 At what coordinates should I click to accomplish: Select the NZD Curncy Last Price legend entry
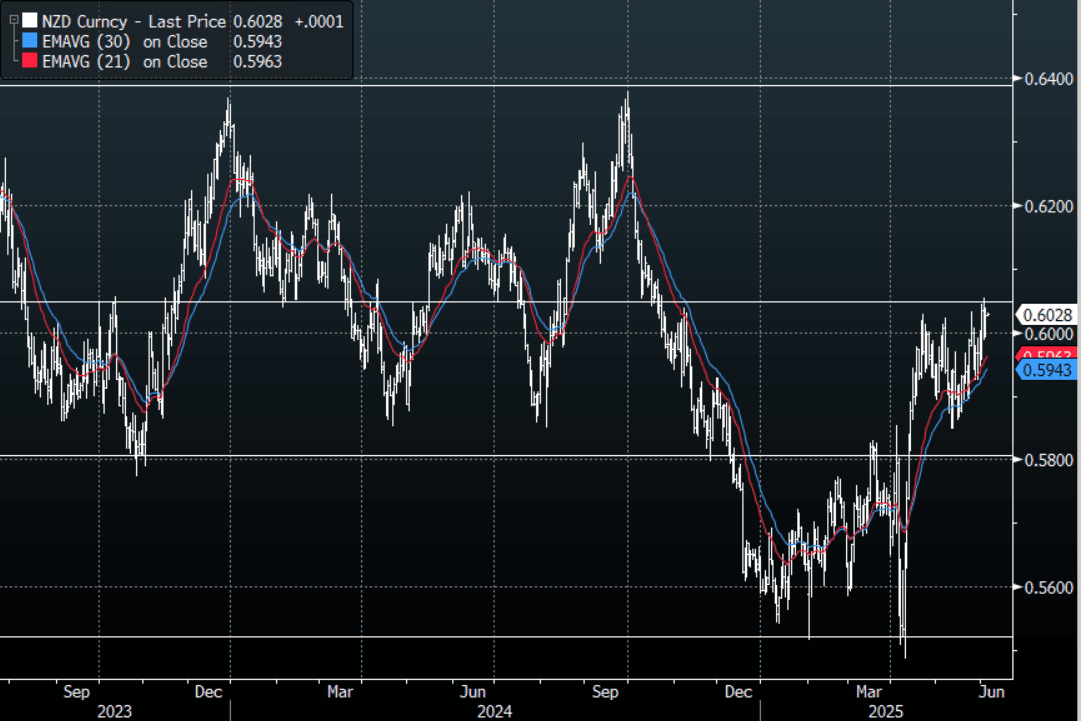tap(133, 21)
